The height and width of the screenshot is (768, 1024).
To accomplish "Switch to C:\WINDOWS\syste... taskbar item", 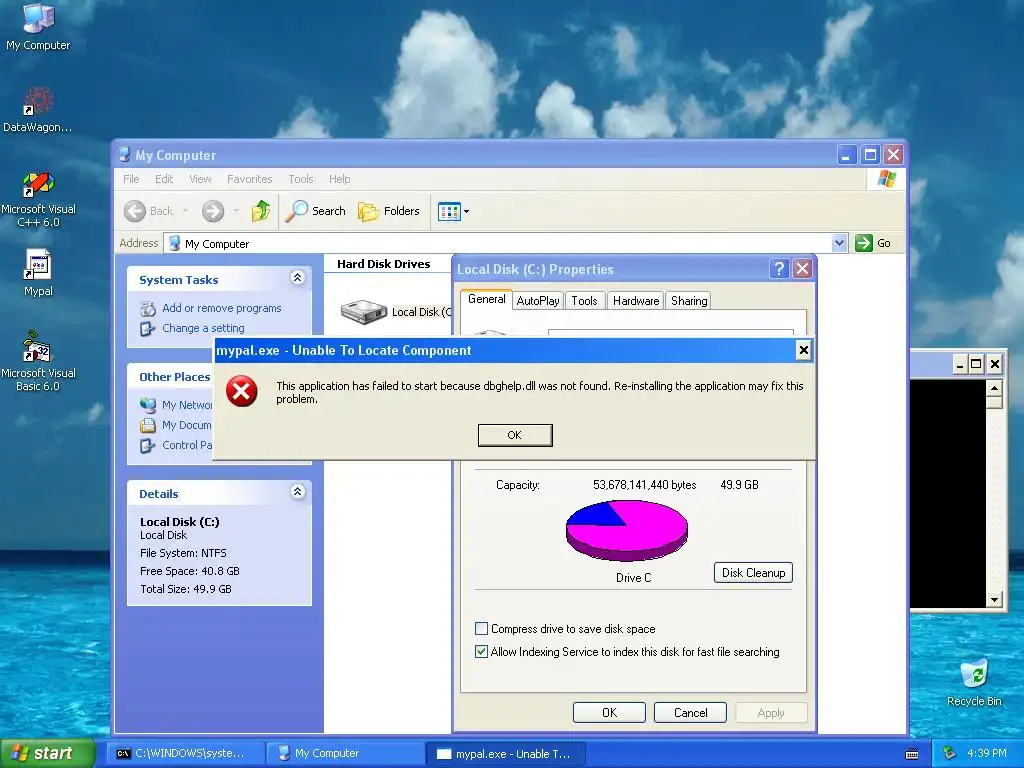I will click(x=185, y=754).
